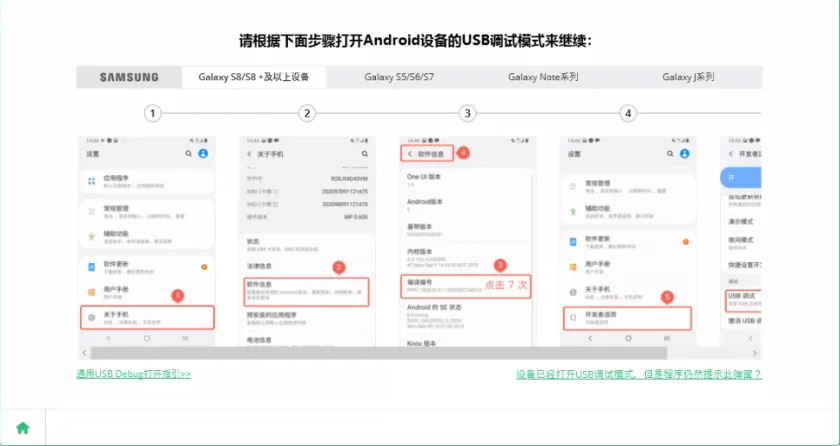Click the step 4 developer options screenshot
Viewport: 840px width, 446px height.
(x=629, y=241)
